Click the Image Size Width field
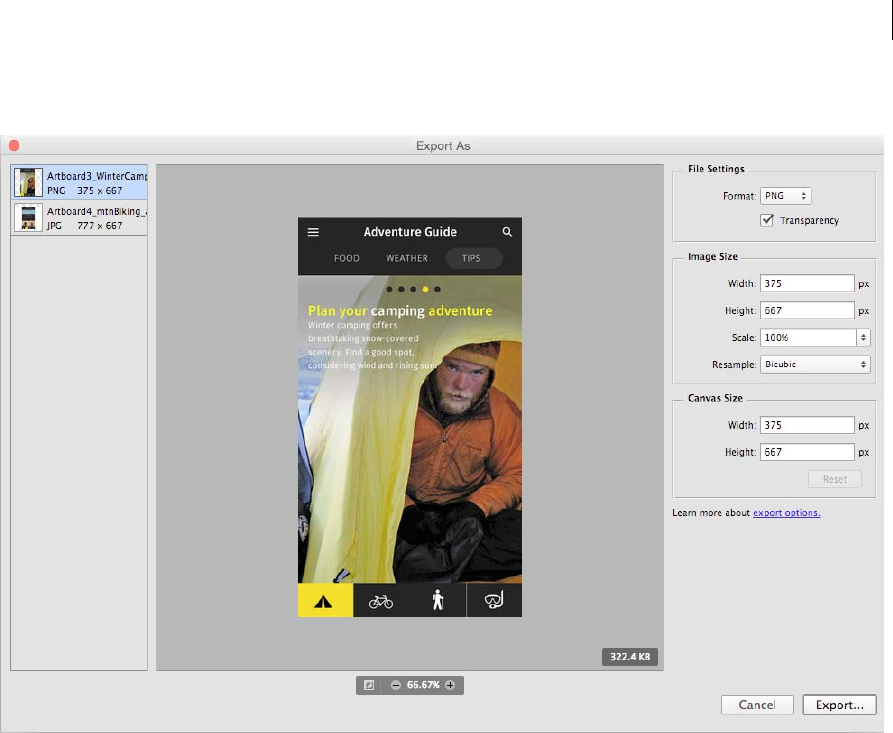Image resolution: width=893 pixels, height=733 pixels. click(x=807, y=284)
